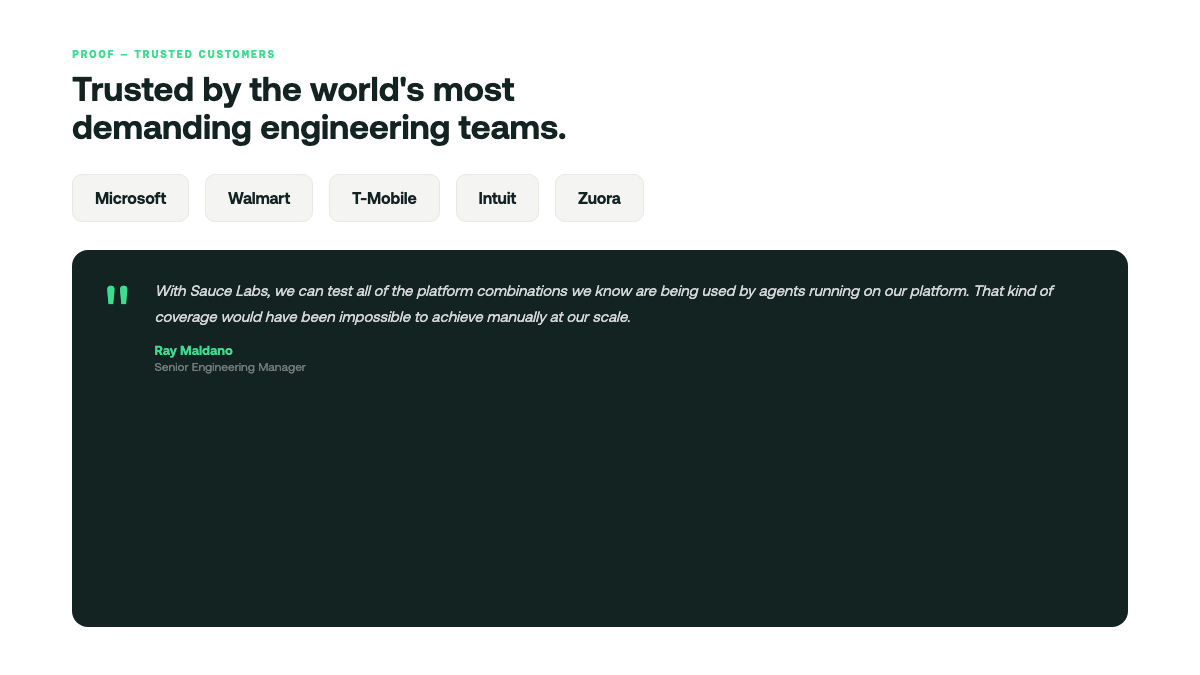
Task: Click the name Ray Maldano
Action: pyautogui.click(x=193, y=351)
